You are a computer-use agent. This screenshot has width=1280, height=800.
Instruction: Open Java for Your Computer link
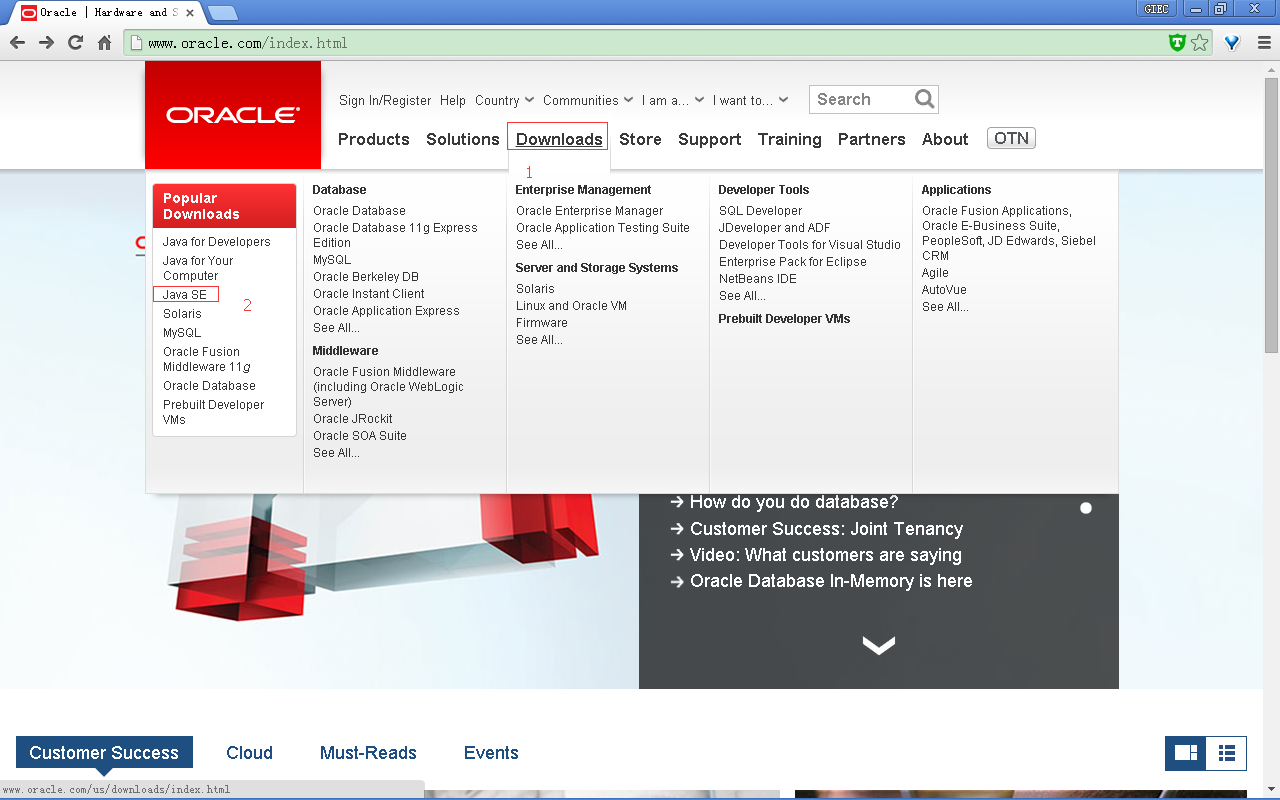click(x=198, y=268)
